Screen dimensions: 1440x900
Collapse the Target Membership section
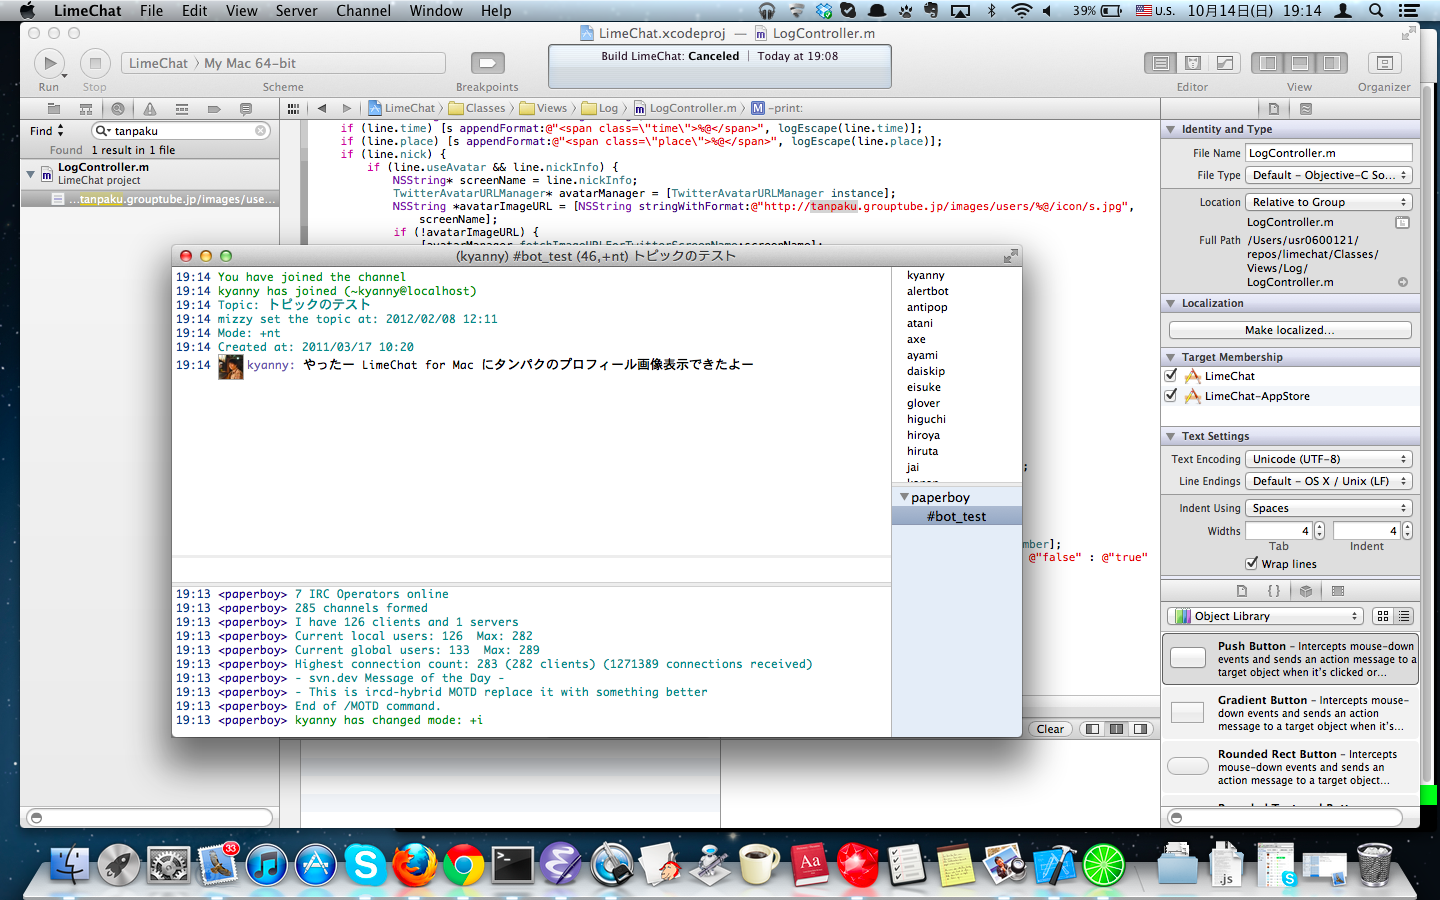click(1171, 357)
